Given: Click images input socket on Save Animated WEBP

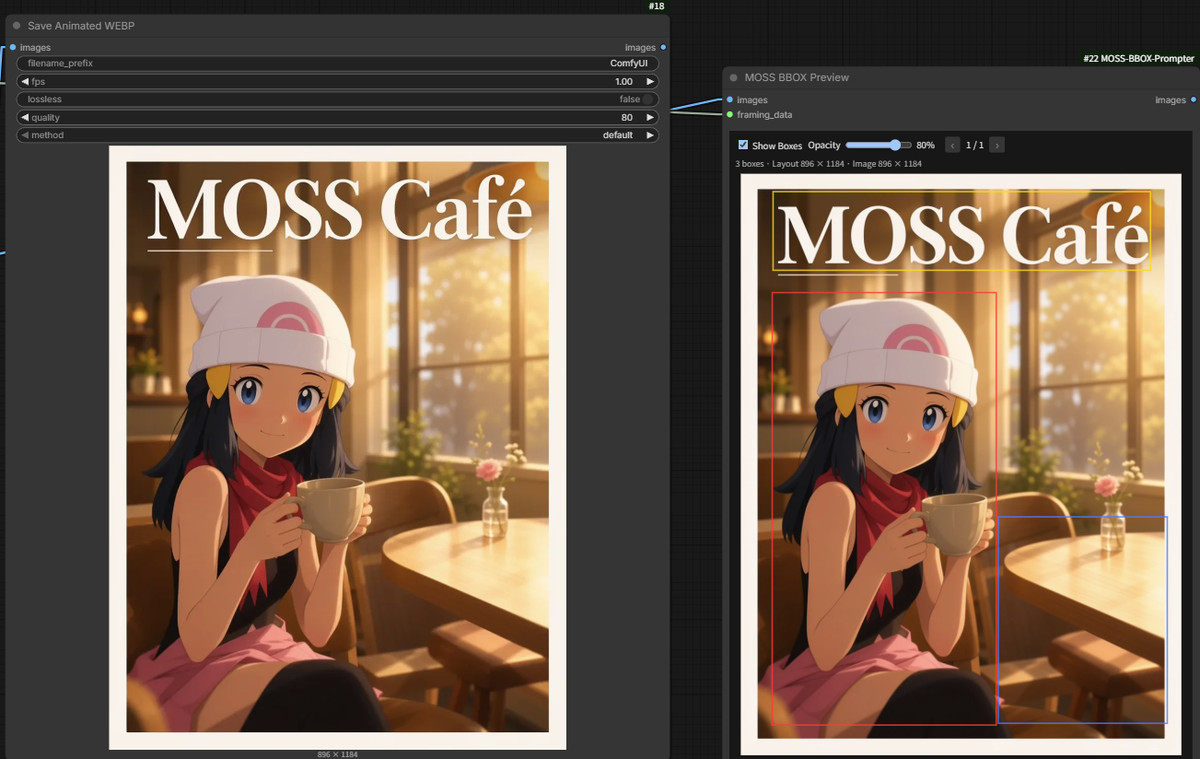Looking at the screenshot, I should [12, 47].
